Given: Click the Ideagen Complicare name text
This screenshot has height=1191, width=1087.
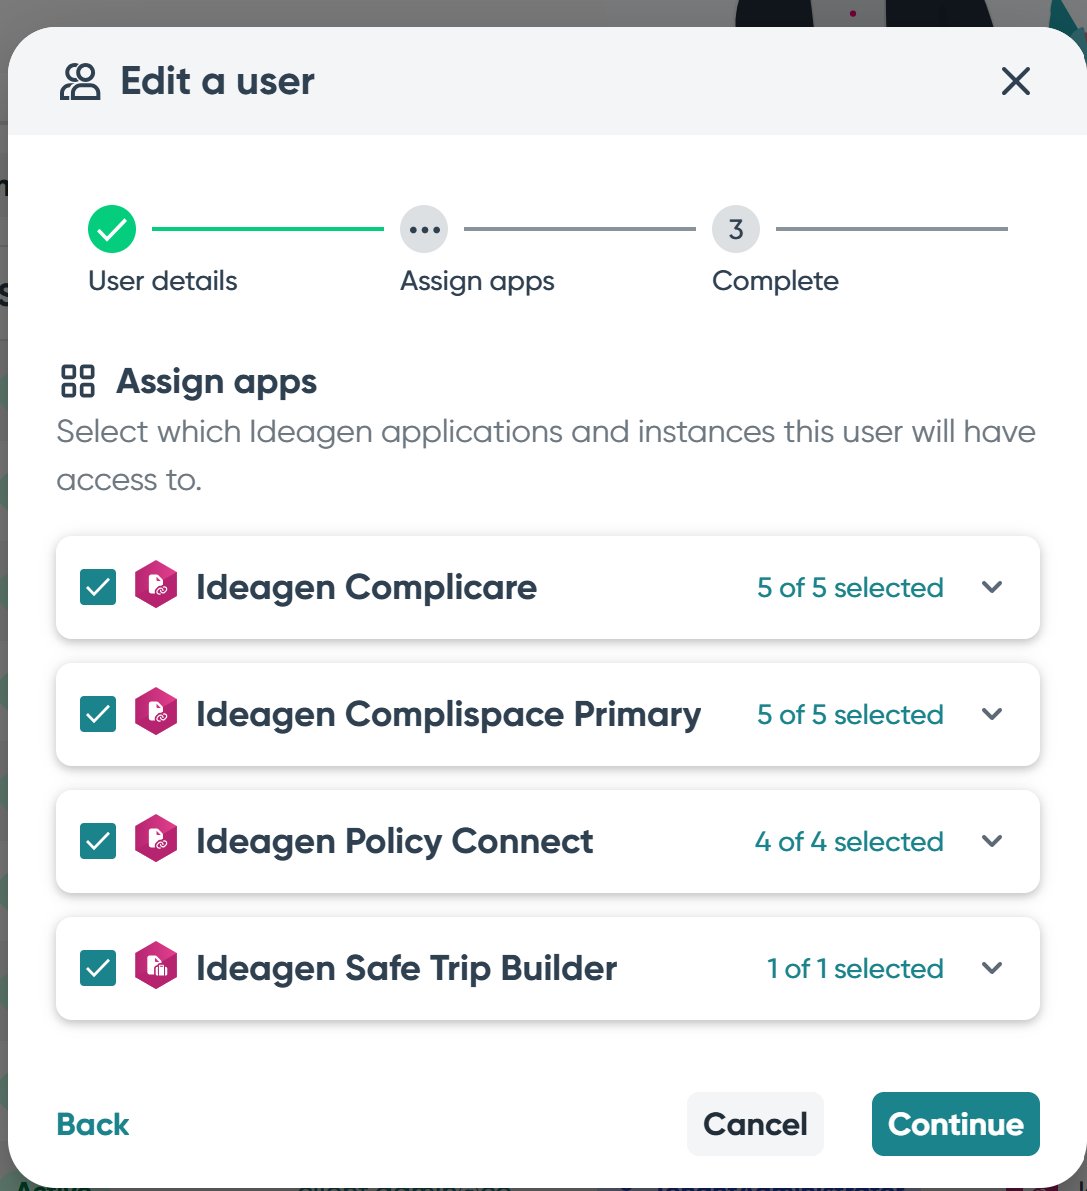Looking at the screenshot, I should (366, 588).
